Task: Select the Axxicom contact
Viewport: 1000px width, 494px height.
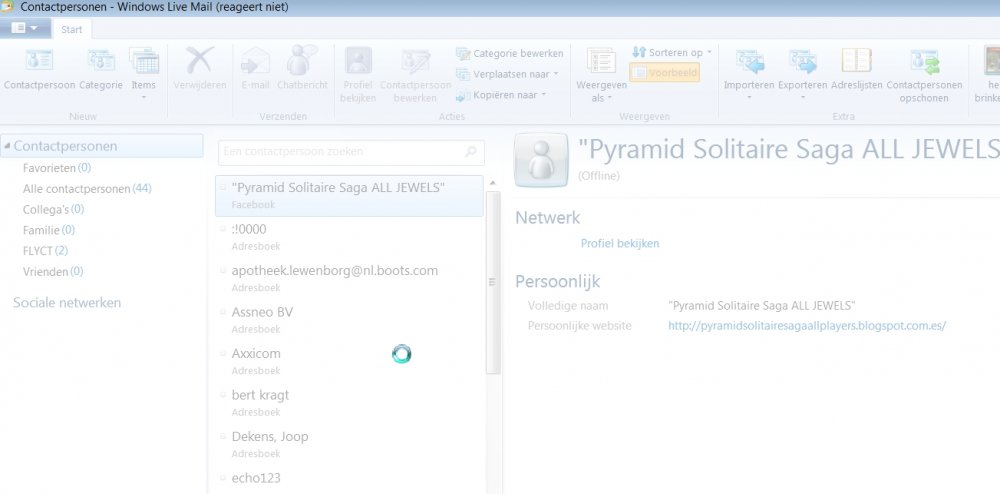Action: pos(349,361)
